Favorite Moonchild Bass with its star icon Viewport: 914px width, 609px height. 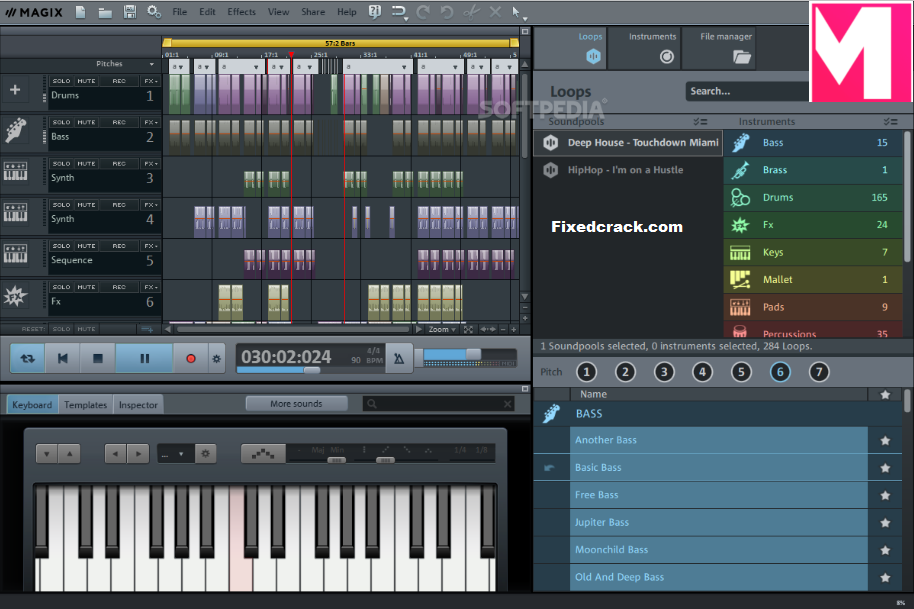coord(885,550)
